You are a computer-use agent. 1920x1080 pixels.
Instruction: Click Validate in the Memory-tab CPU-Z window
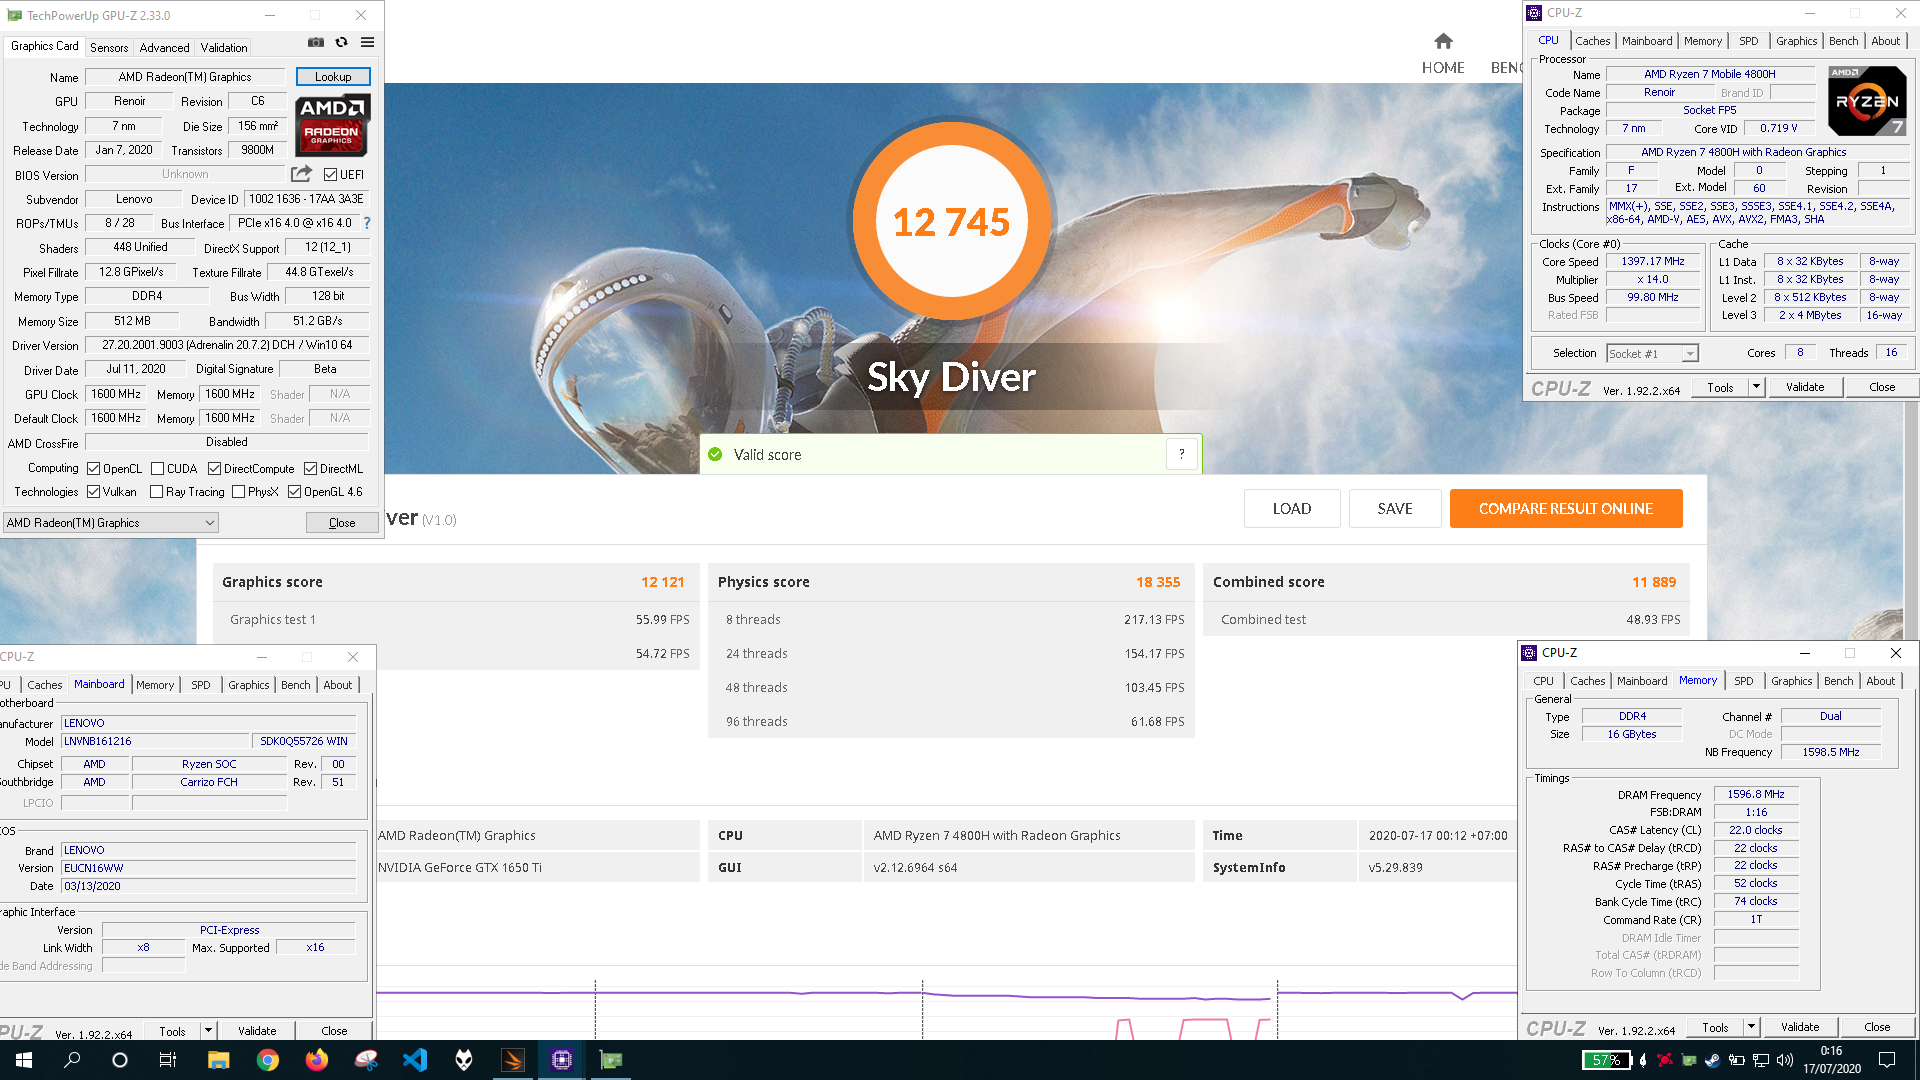1799,1027
